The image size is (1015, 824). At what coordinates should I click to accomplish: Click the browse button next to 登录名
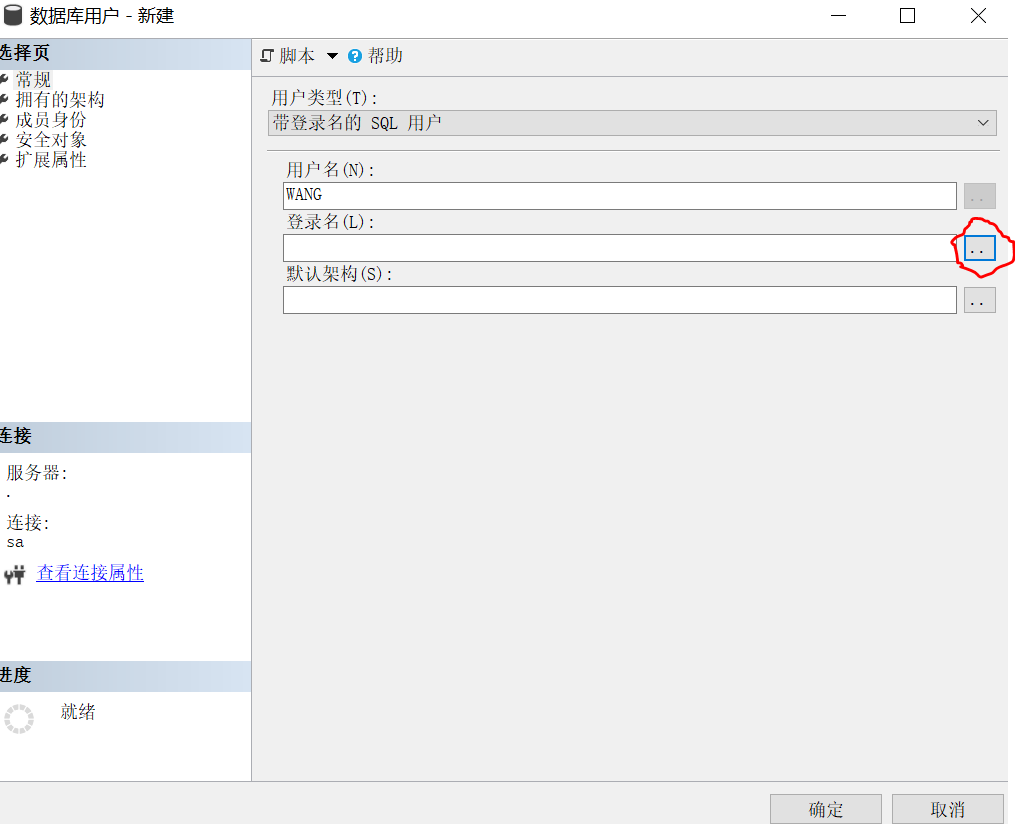[x=979, y=247]
